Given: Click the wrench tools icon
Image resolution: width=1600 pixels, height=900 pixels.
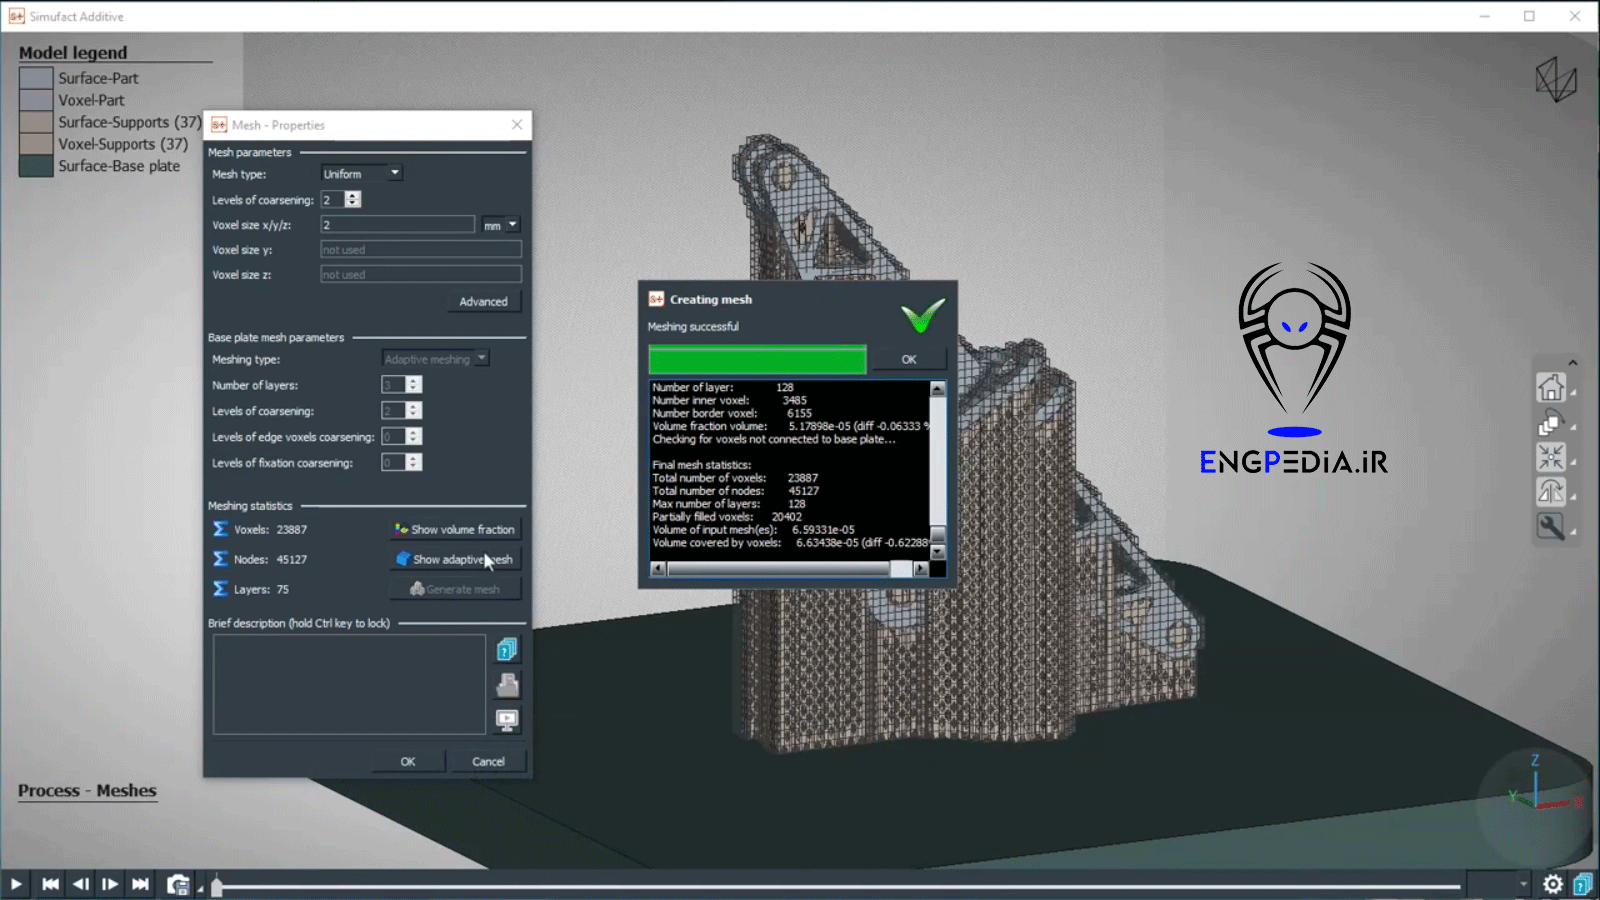Looking at the screenshot, I should 1551,526.
